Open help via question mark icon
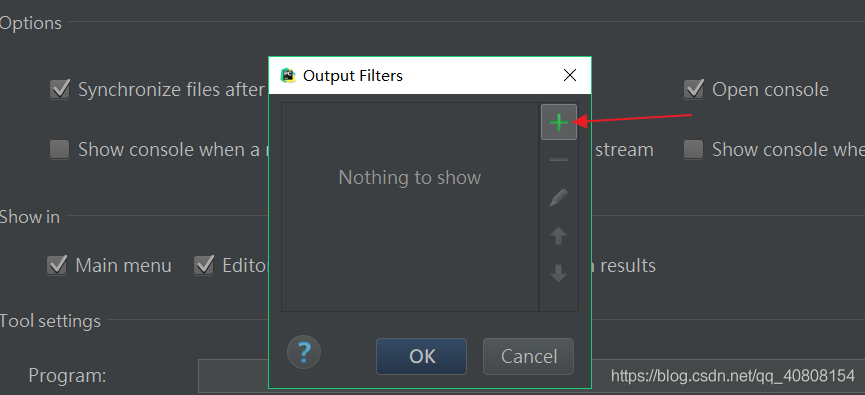The image size is (865, 395). [x=304, y=352]
